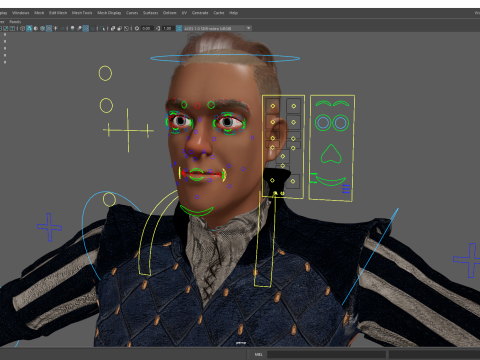This screenshot has width=480, height=360.
Task: Select the yellow circle control near left shoulder
Action: click(x=109, y=200)
